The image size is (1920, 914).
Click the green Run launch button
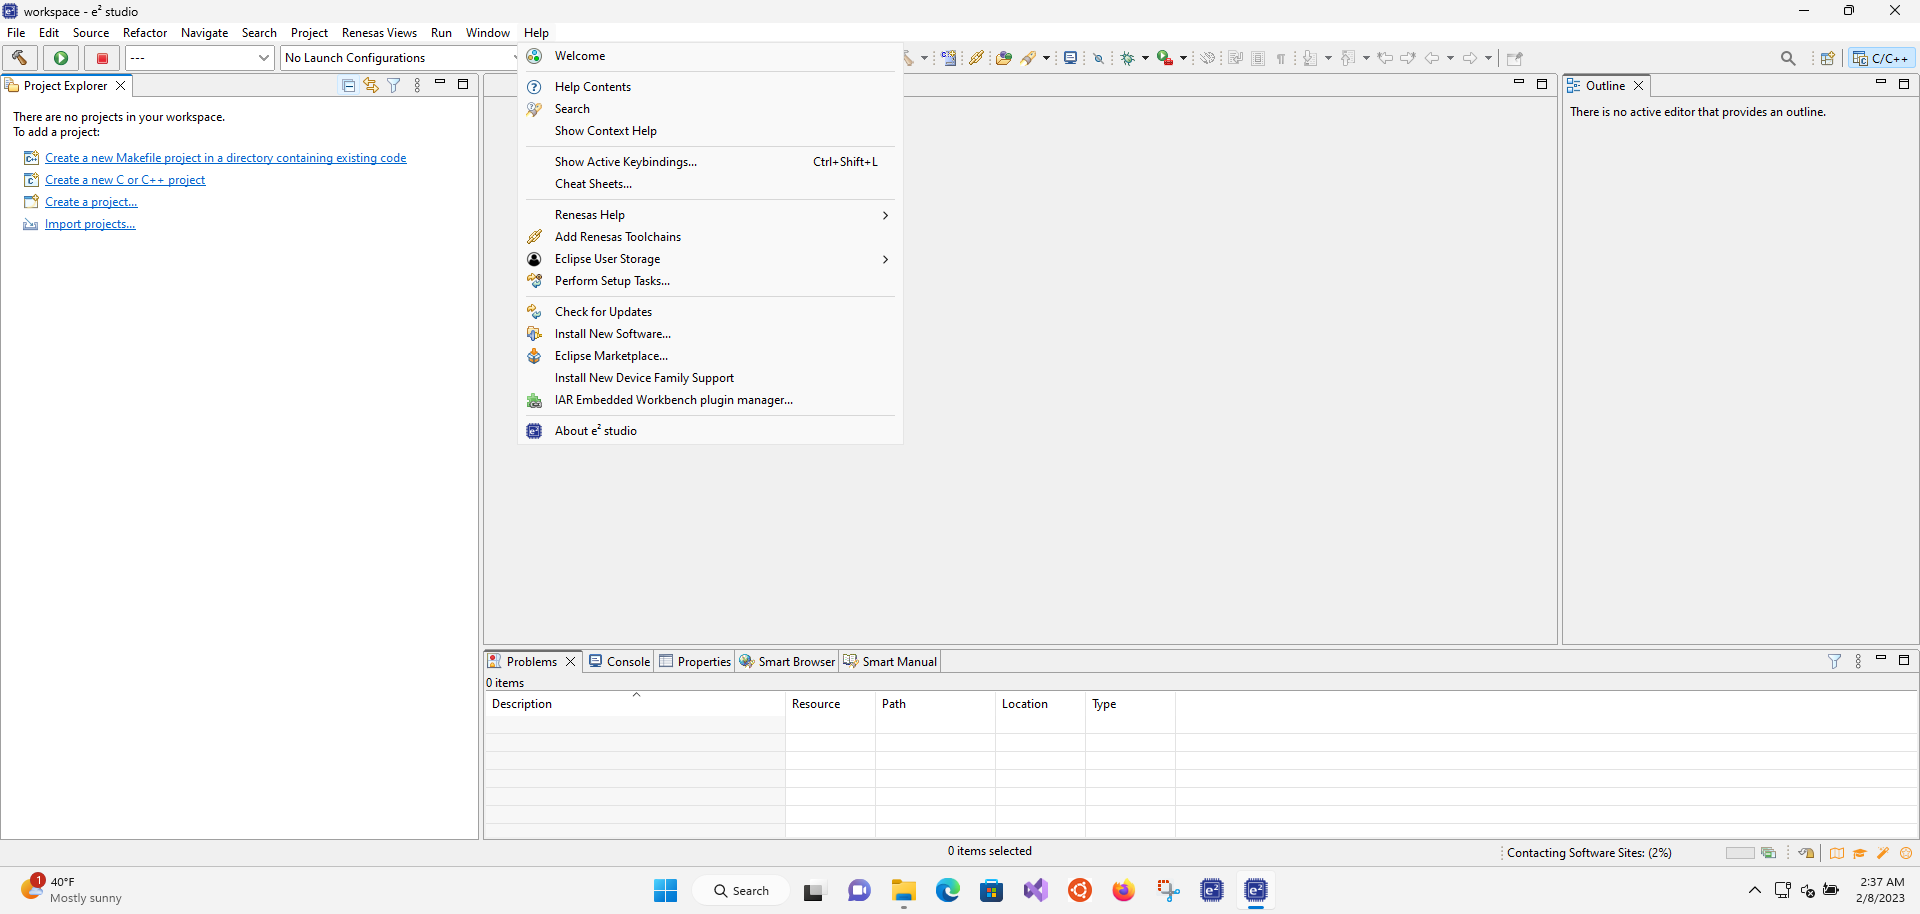(61, 58)
